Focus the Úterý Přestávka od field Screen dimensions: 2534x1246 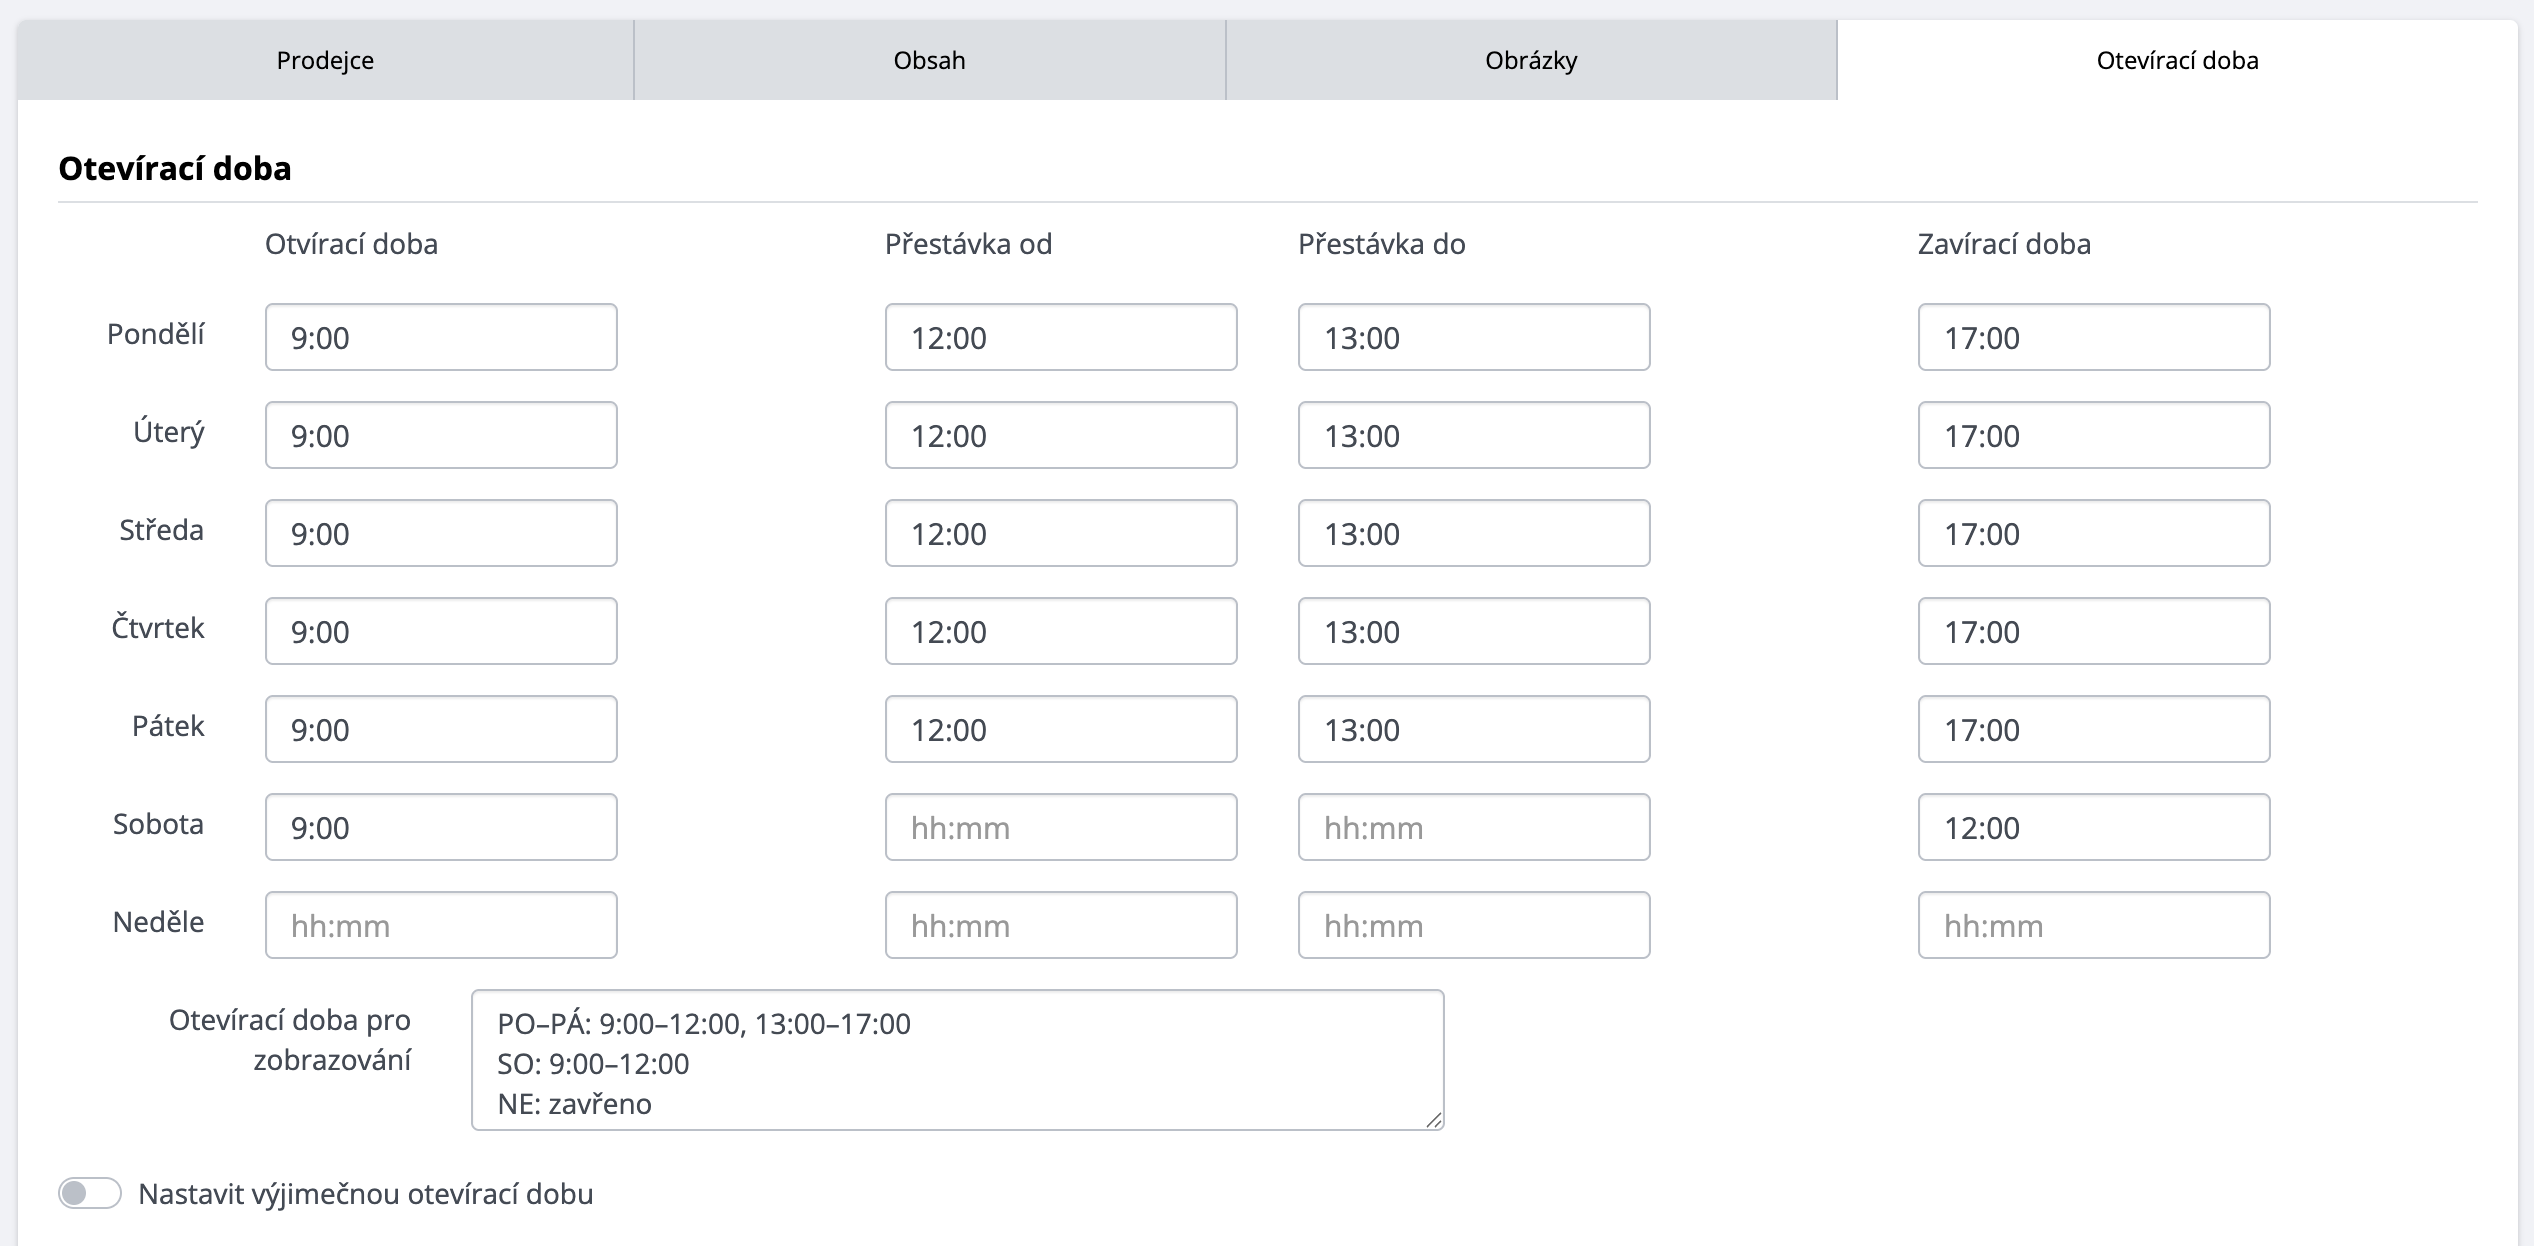pos(1061,435)
